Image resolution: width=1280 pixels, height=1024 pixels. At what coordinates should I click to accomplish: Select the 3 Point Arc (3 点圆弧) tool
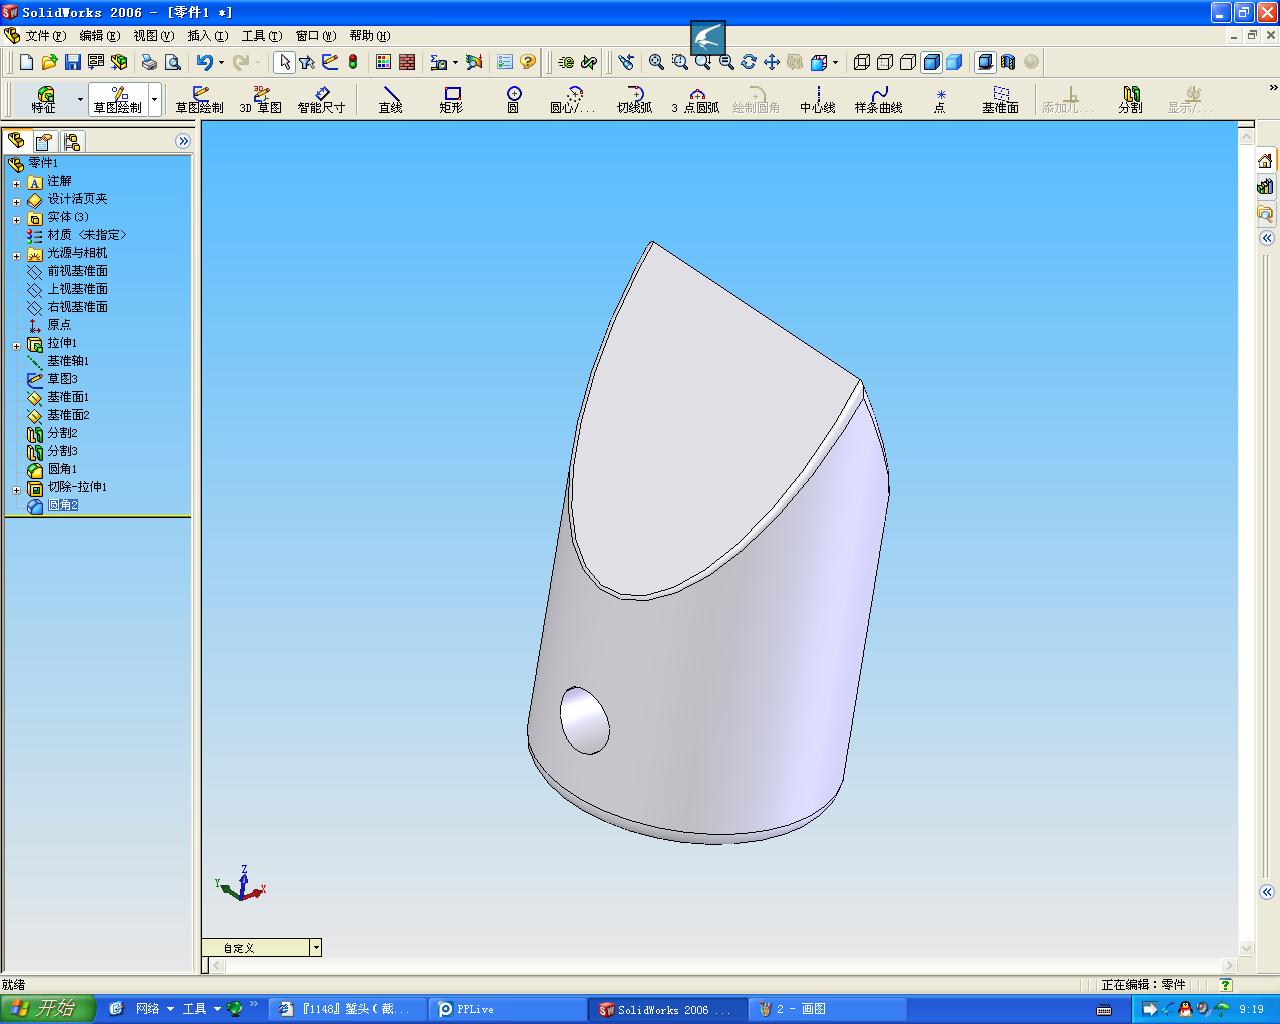pyautogui.click(x=695, y=99)
